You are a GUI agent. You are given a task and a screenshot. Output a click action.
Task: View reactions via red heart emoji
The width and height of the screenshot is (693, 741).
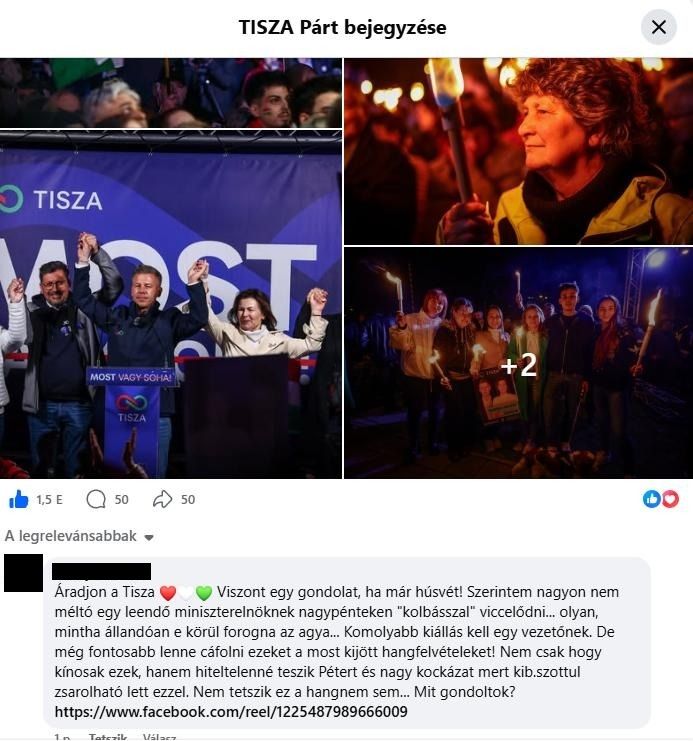click(x=670, y=499)
